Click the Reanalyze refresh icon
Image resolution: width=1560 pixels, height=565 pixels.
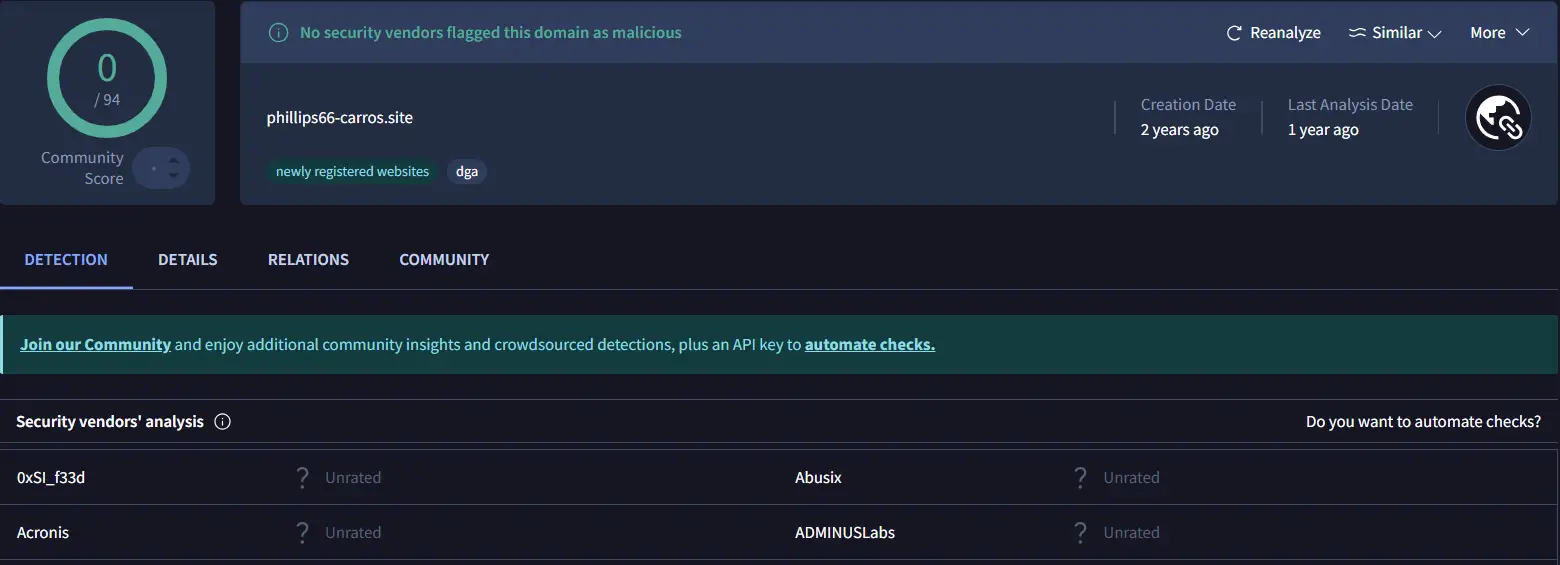click(1234, 33)
